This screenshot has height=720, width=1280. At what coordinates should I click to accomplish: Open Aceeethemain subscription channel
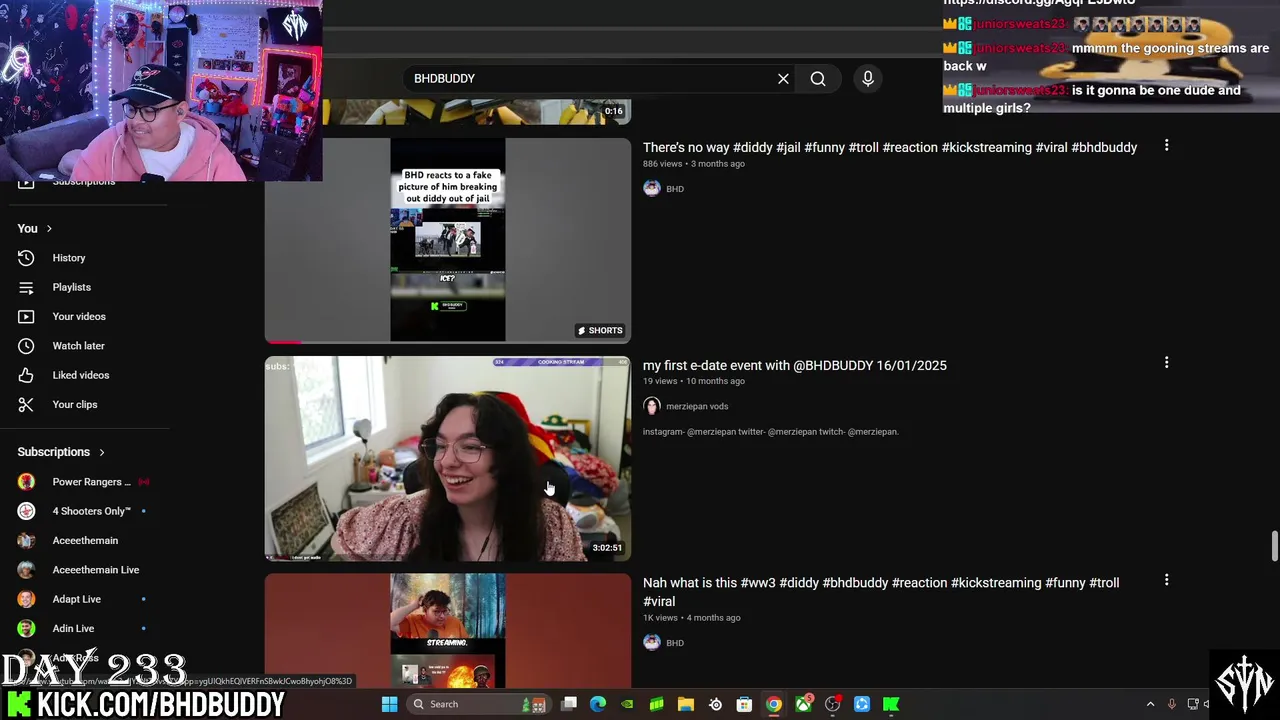85,540
